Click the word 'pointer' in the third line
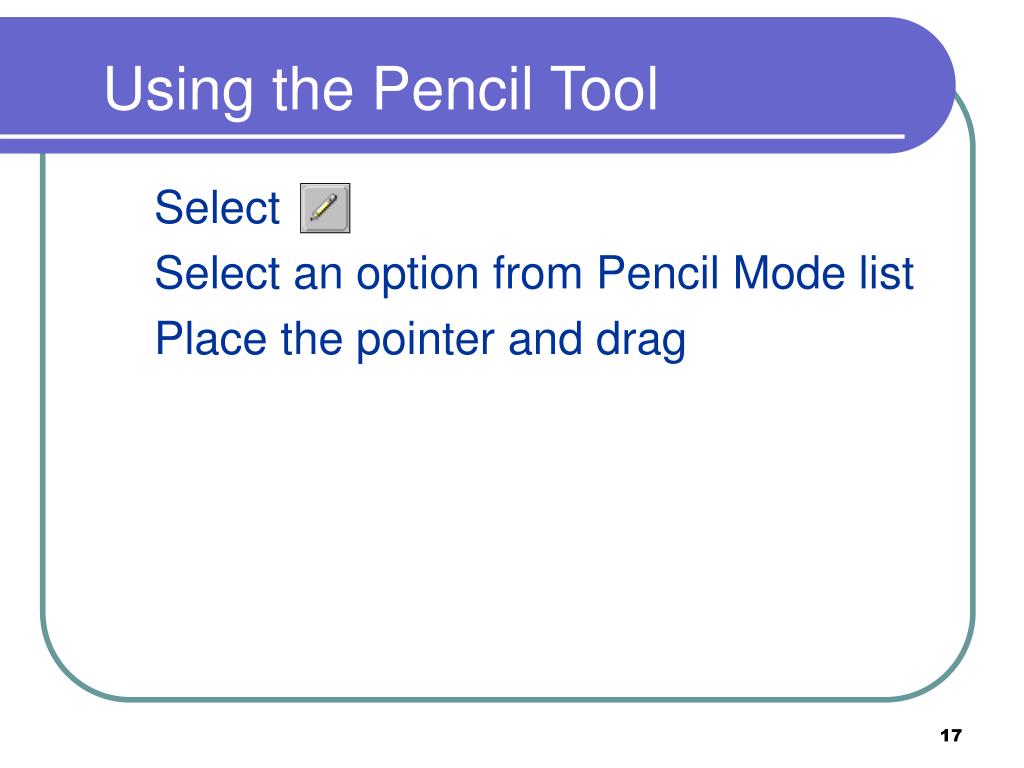1024x768 pixels. (x=426, y=342)
